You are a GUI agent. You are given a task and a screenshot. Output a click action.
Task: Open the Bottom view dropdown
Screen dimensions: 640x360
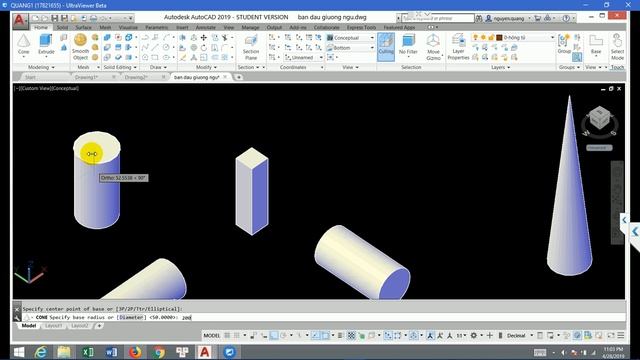[350, 48]
